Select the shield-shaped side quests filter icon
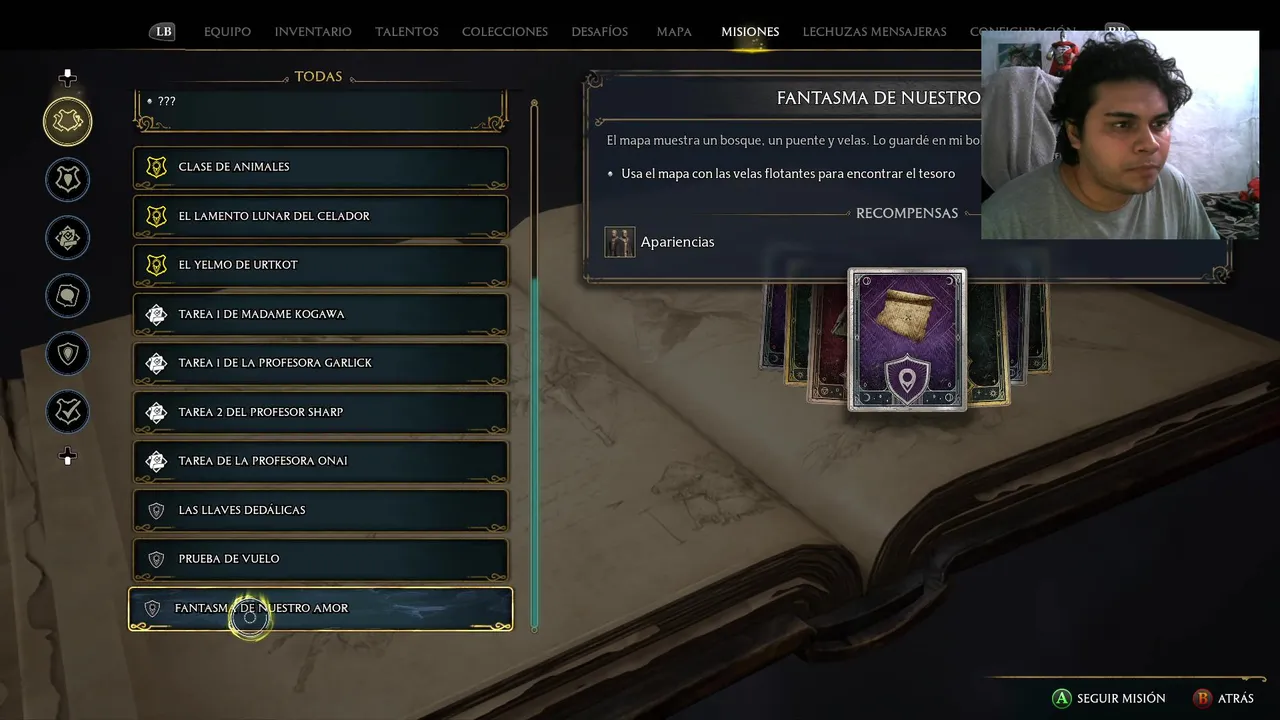The width and height of the screenshot is (1280, 720). 68,354
